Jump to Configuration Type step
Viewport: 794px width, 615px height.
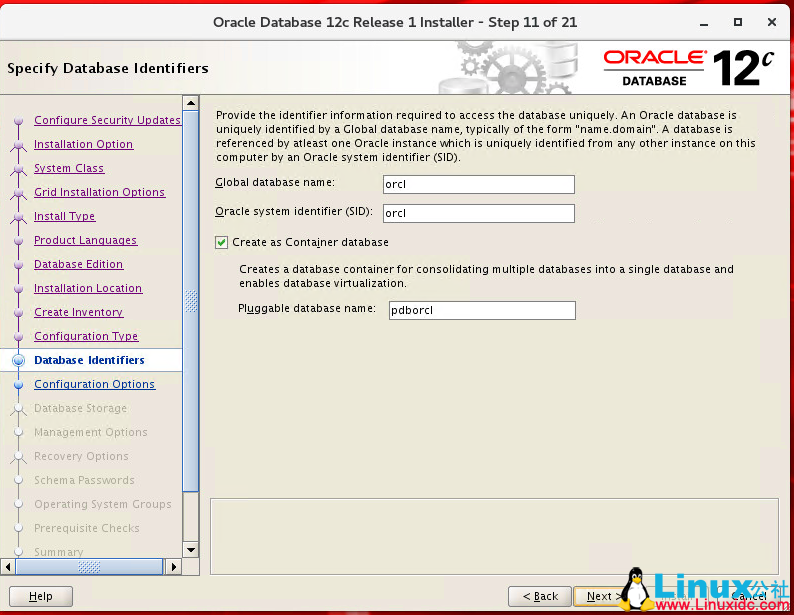coord(86,336)
